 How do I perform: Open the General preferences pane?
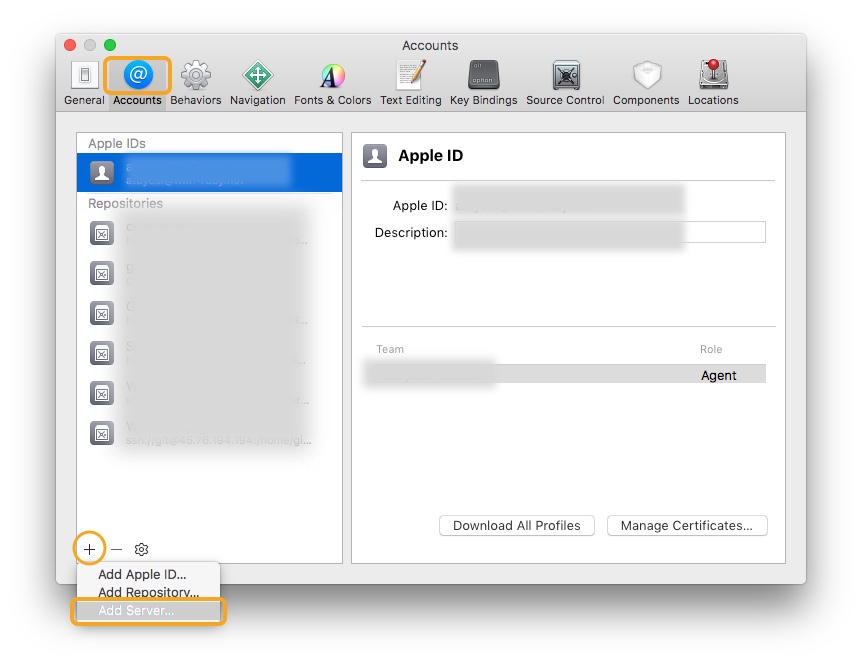85,83
